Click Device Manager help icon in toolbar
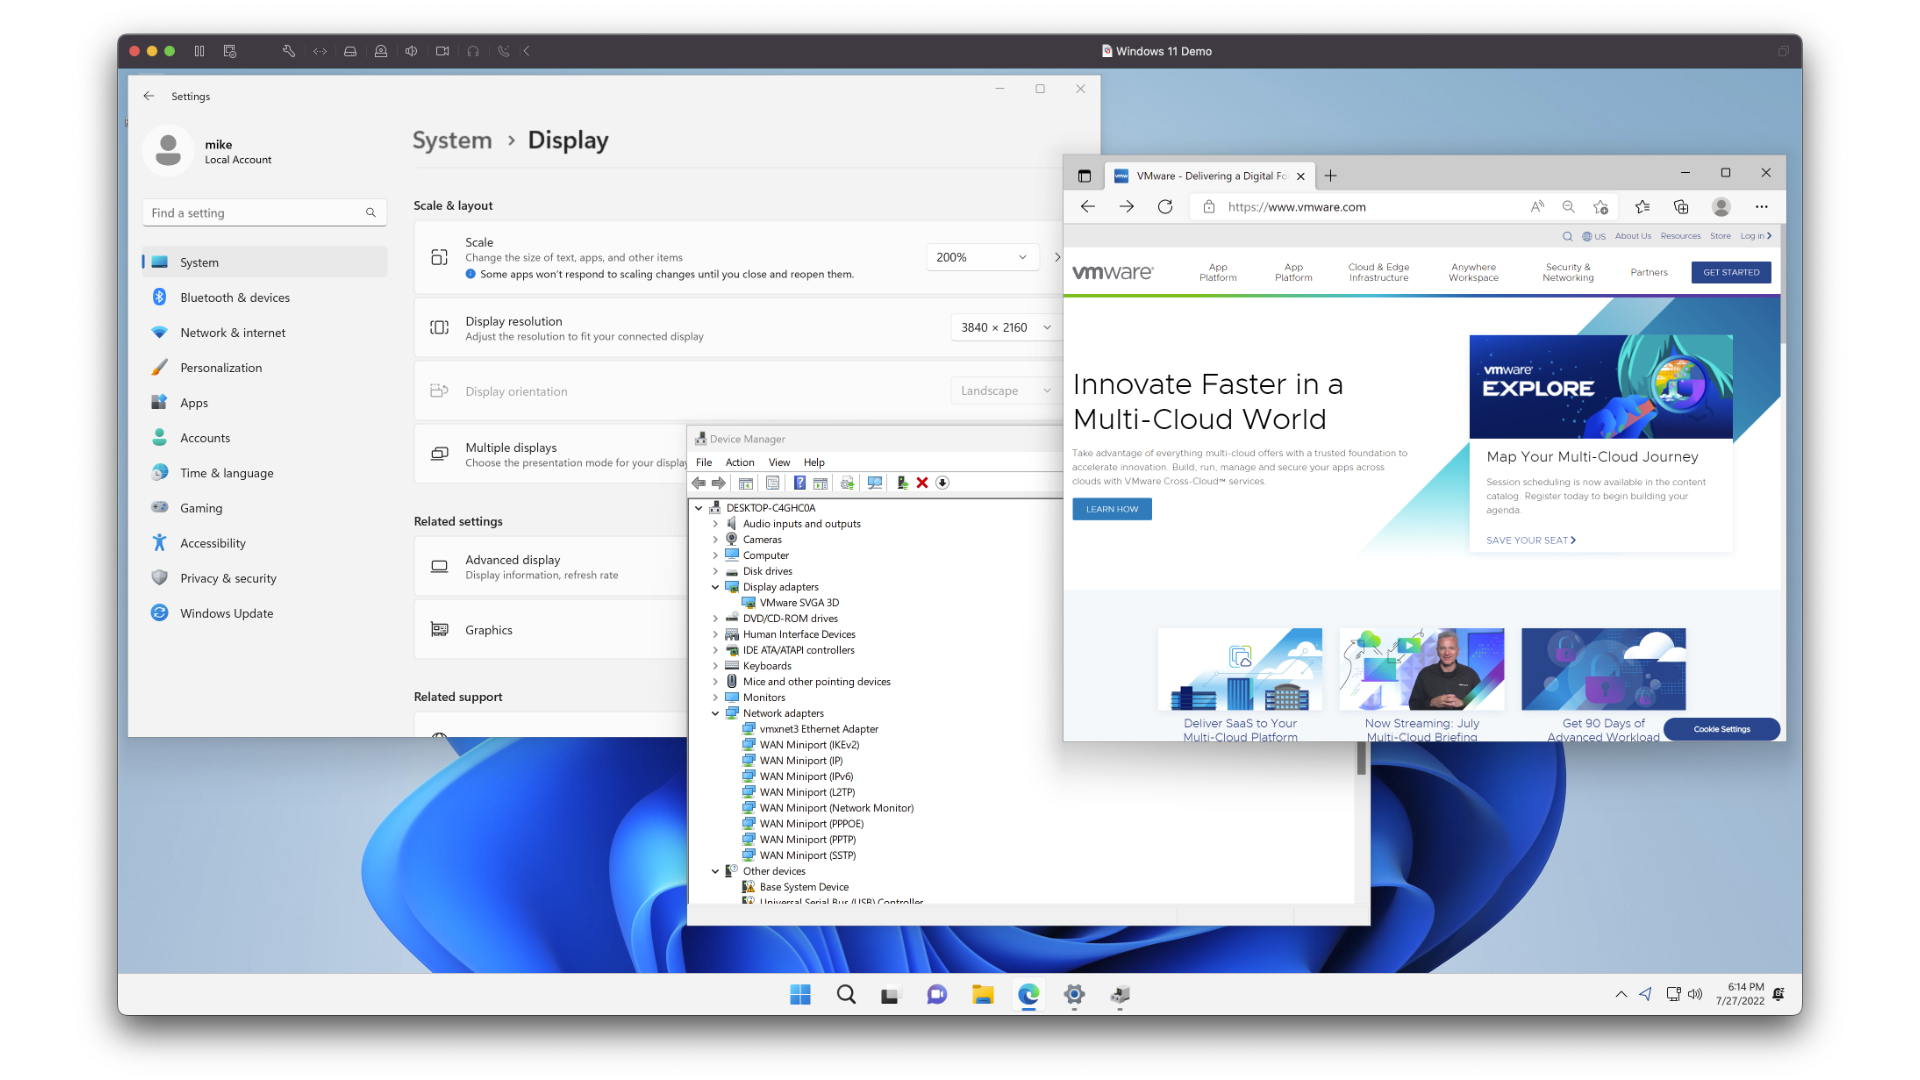Viewport: 1920px width, 1080px height. [x=799, y=483]
